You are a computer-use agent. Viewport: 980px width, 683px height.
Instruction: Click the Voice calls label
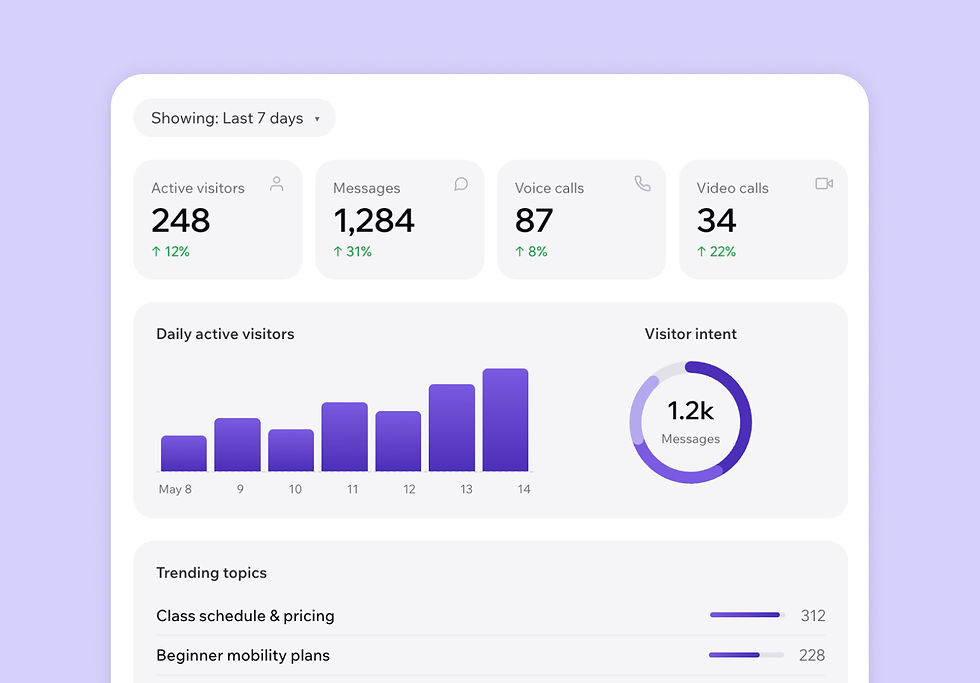tap(549, 188)
